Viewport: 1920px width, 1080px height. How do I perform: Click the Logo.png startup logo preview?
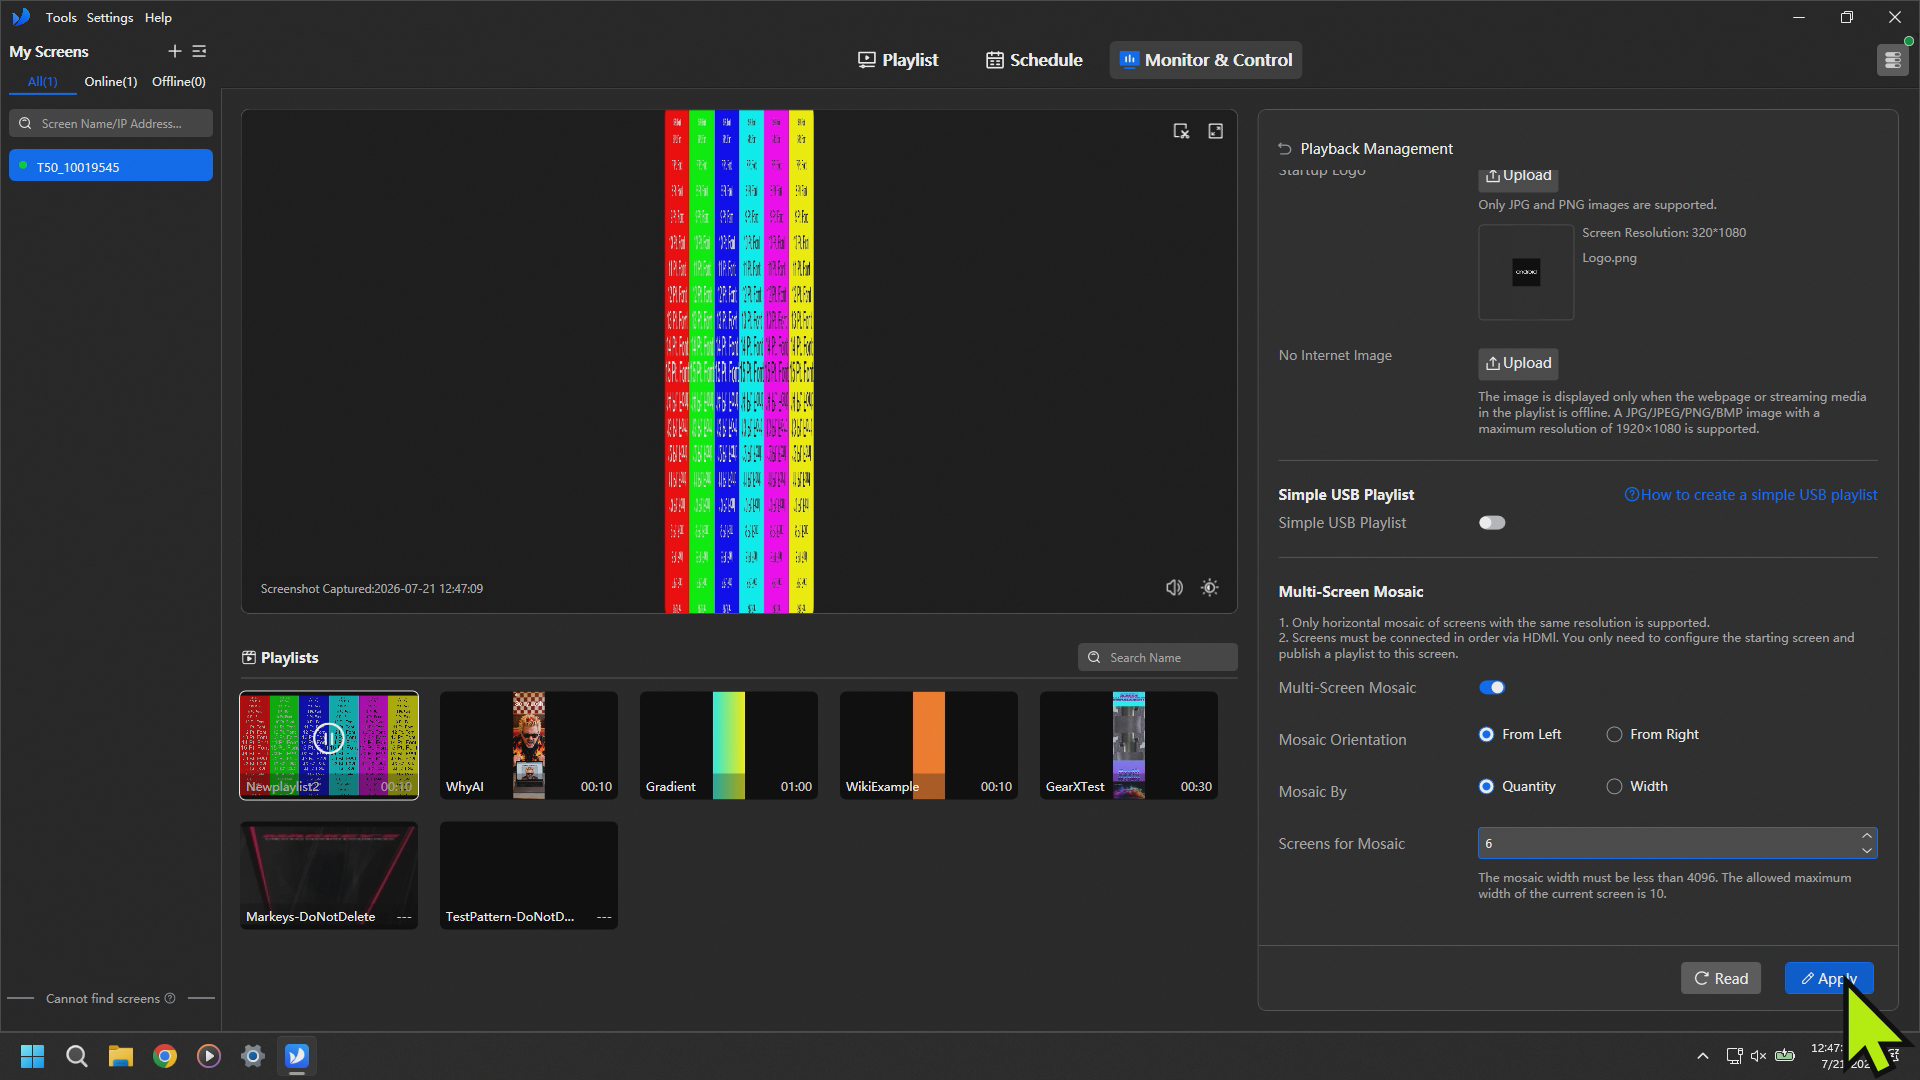(1526, 272)
